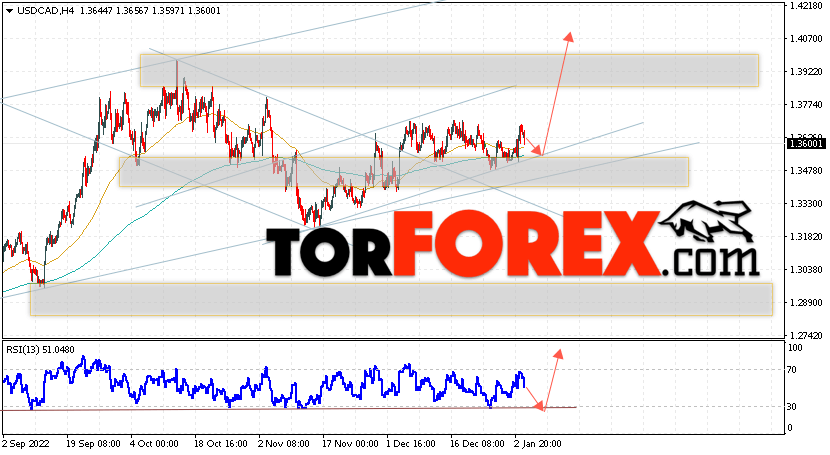This screenshot has width=830, height=455.
Task: Select the 1.42180 price axis label
Action: tap(806, 6)
